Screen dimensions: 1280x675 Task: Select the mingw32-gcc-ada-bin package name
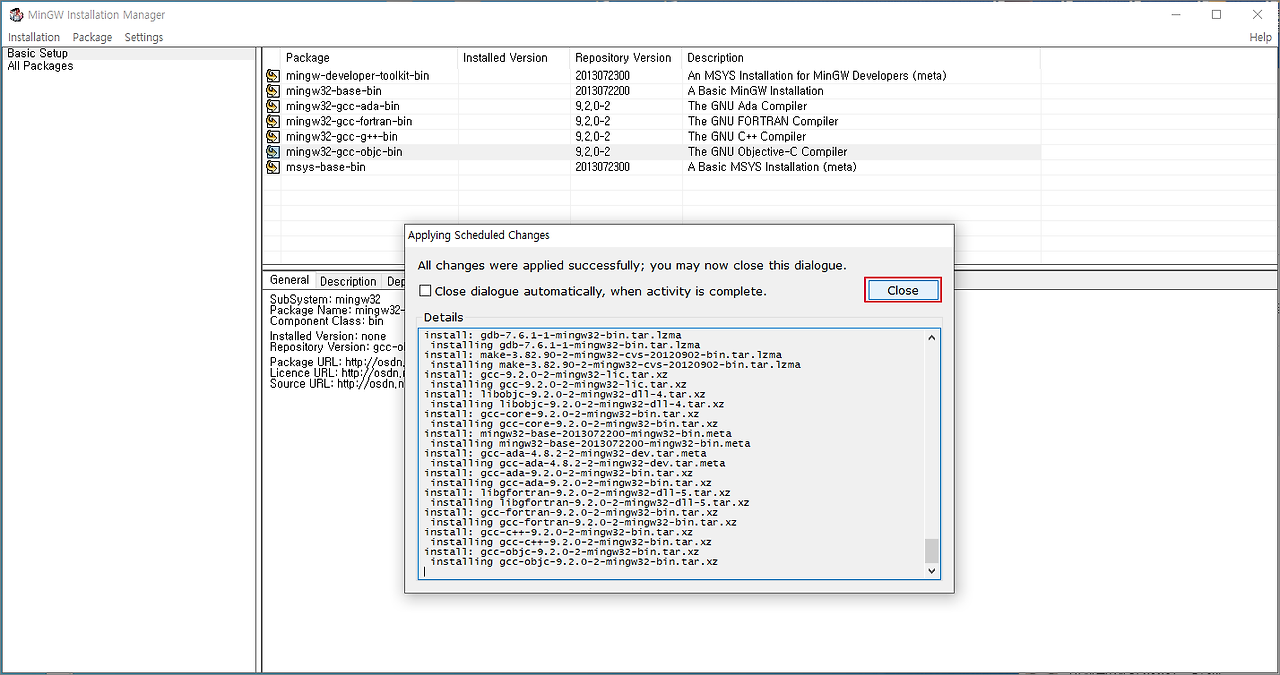coord(342,106)
